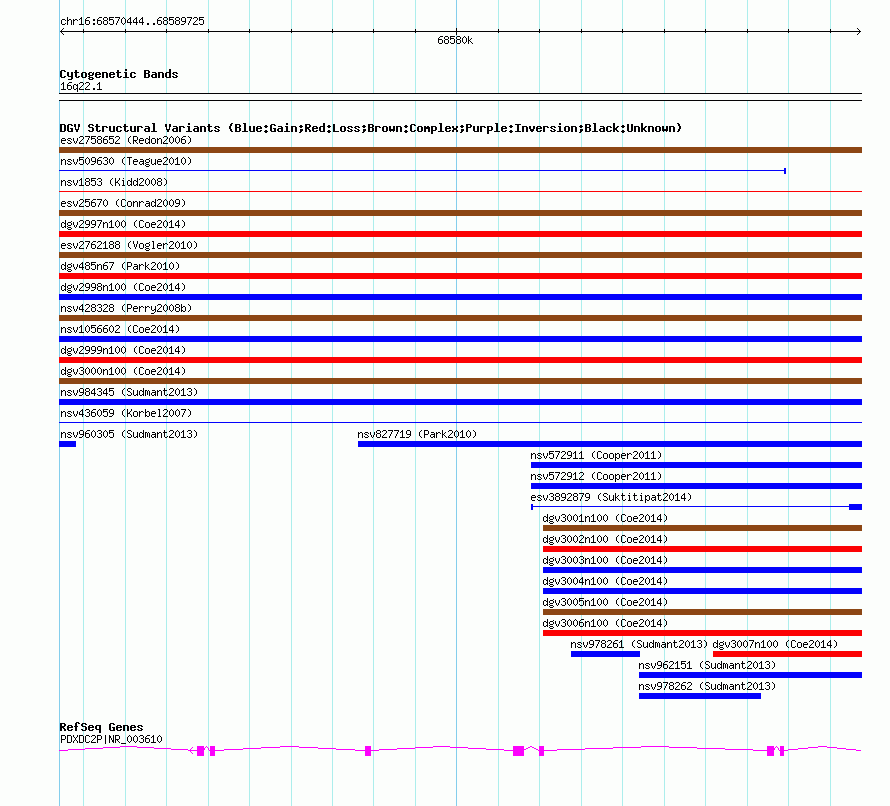Screen dimensions: 890x806
Task: Click dgv3003n100 (Coe2014) label
Action: coord(606,560)
